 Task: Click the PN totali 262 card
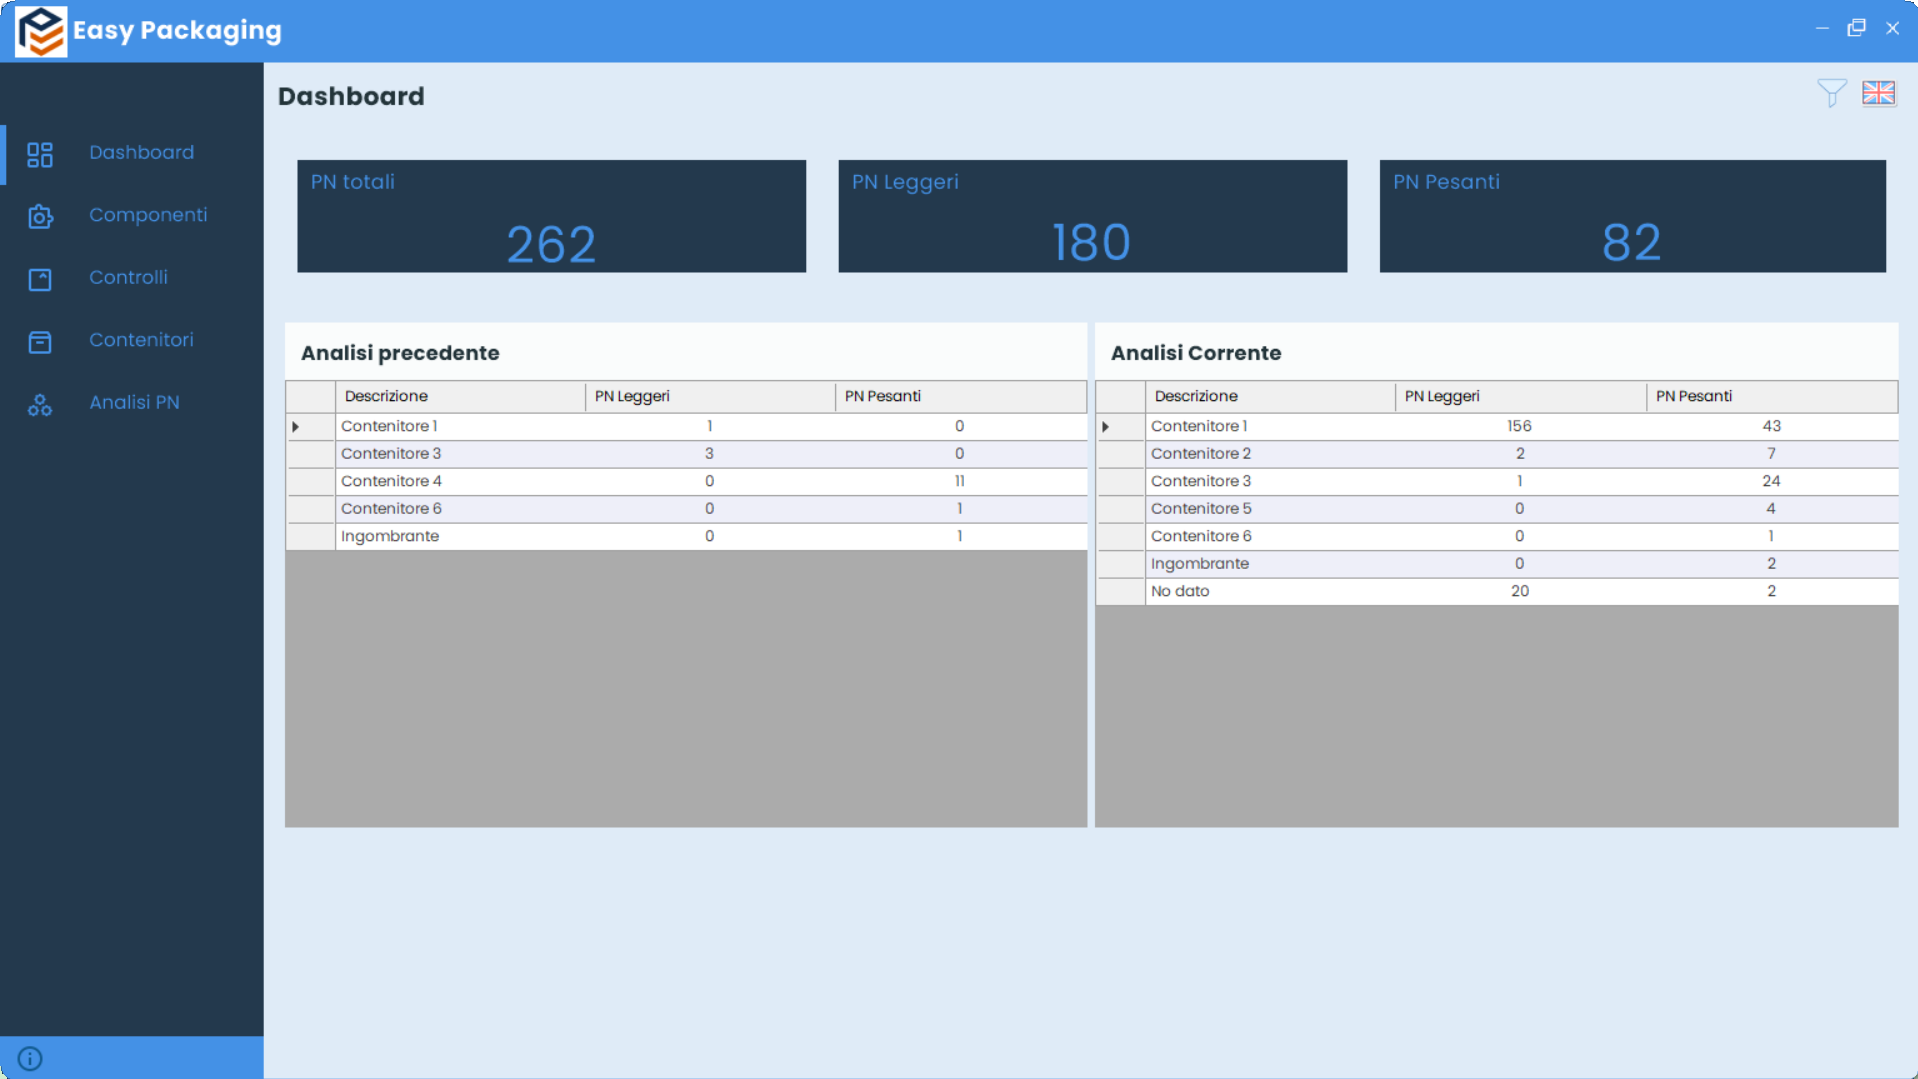click(551, 216)
